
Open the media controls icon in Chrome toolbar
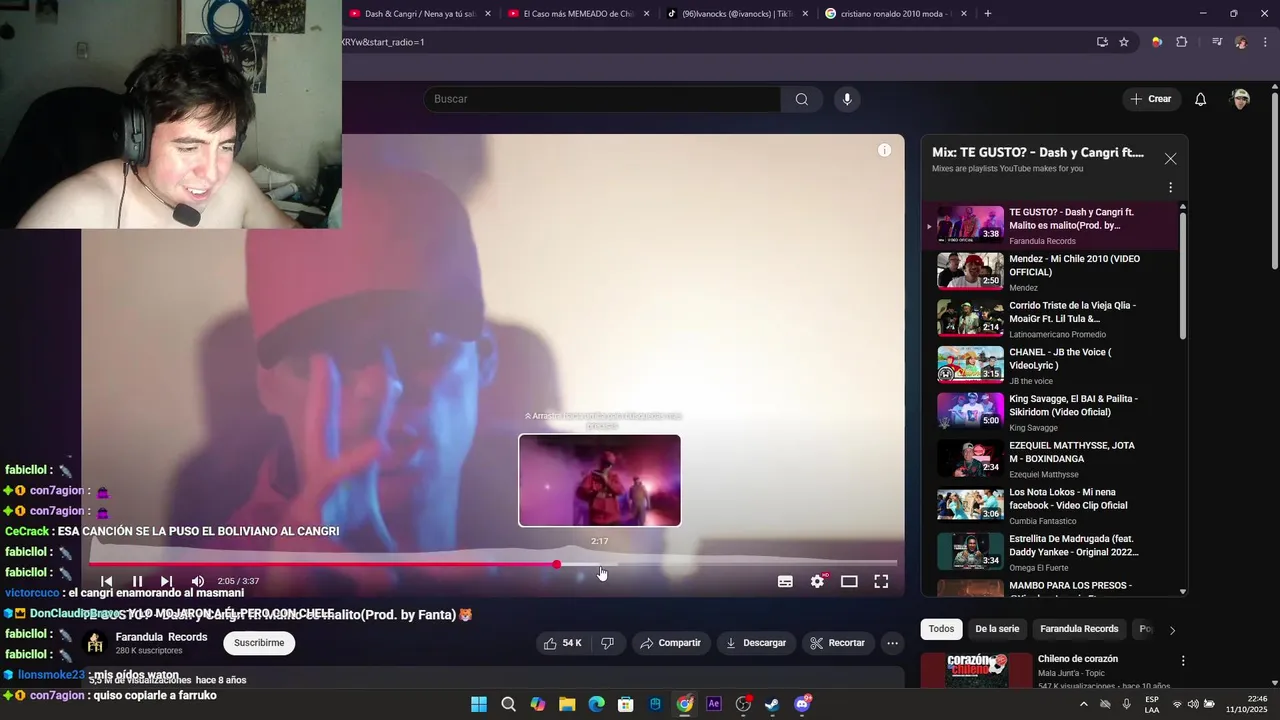[x=1217, y=42]
